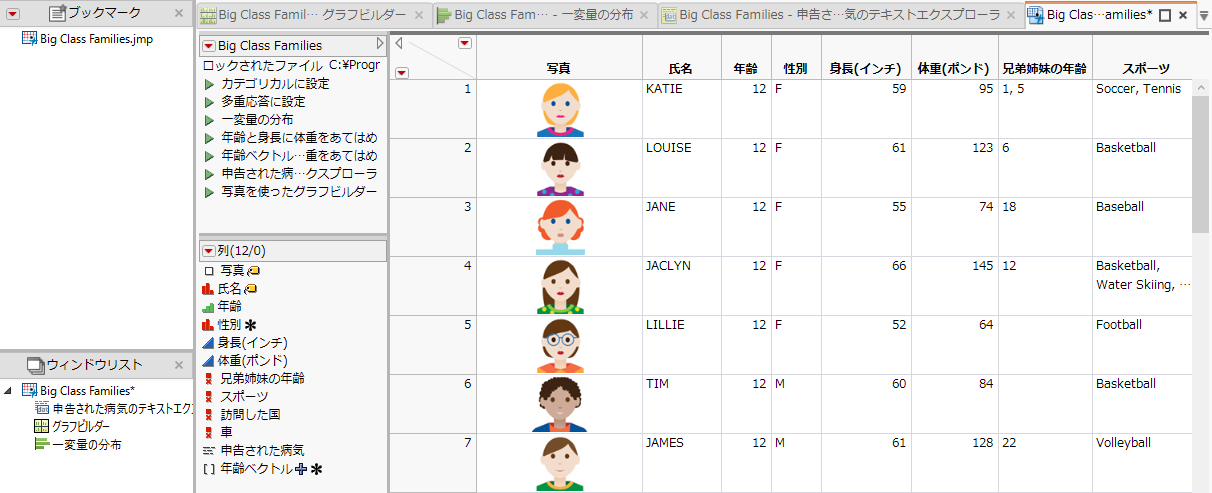The width and height of the screenshot is (1212, 493).
Task: Click the right-pointing disclosure triangle beside Big Class Families
Action: (380, 45)
